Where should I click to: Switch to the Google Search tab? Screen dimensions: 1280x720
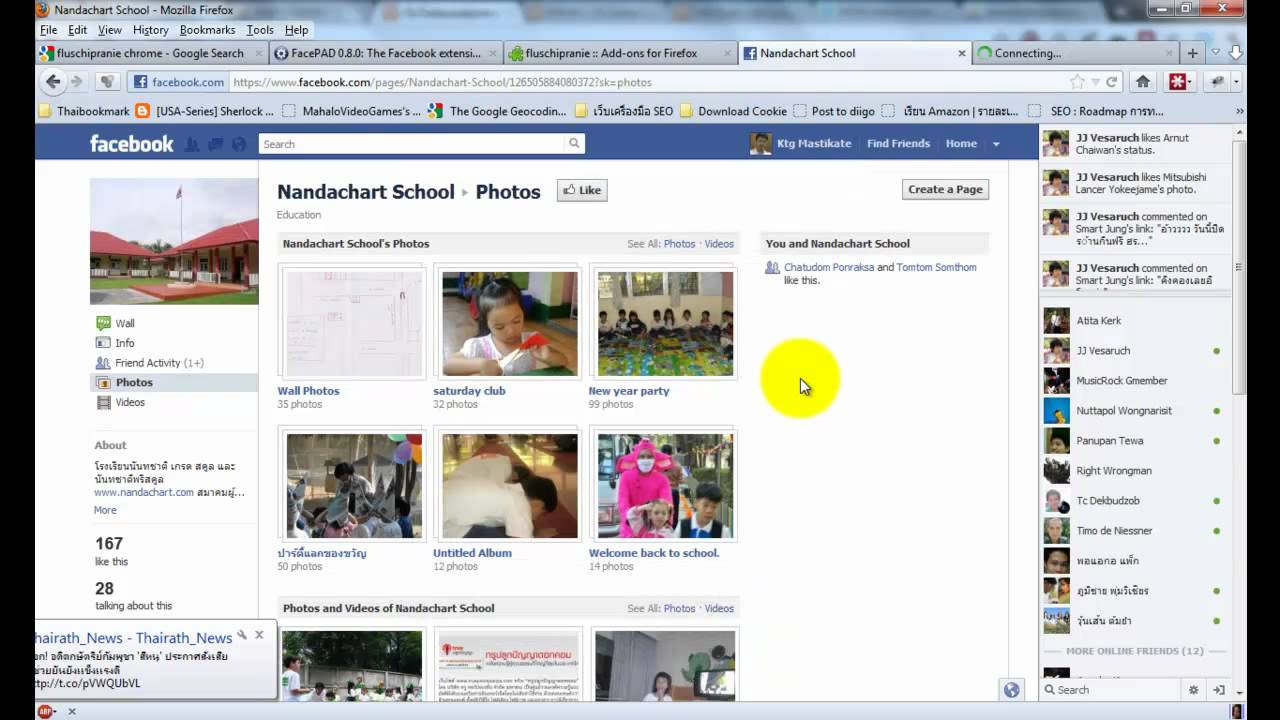click(151, 53)
